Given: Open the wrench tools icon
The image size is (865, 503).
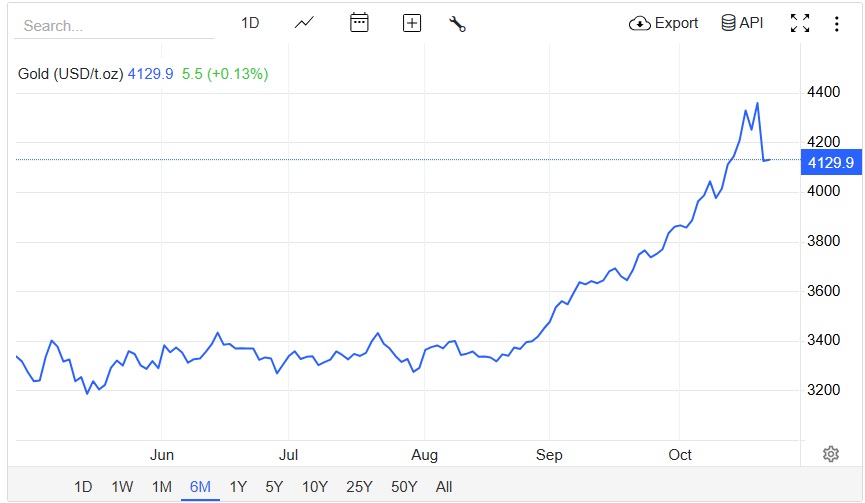Looking at the screenshot, I should click(458, 24).
